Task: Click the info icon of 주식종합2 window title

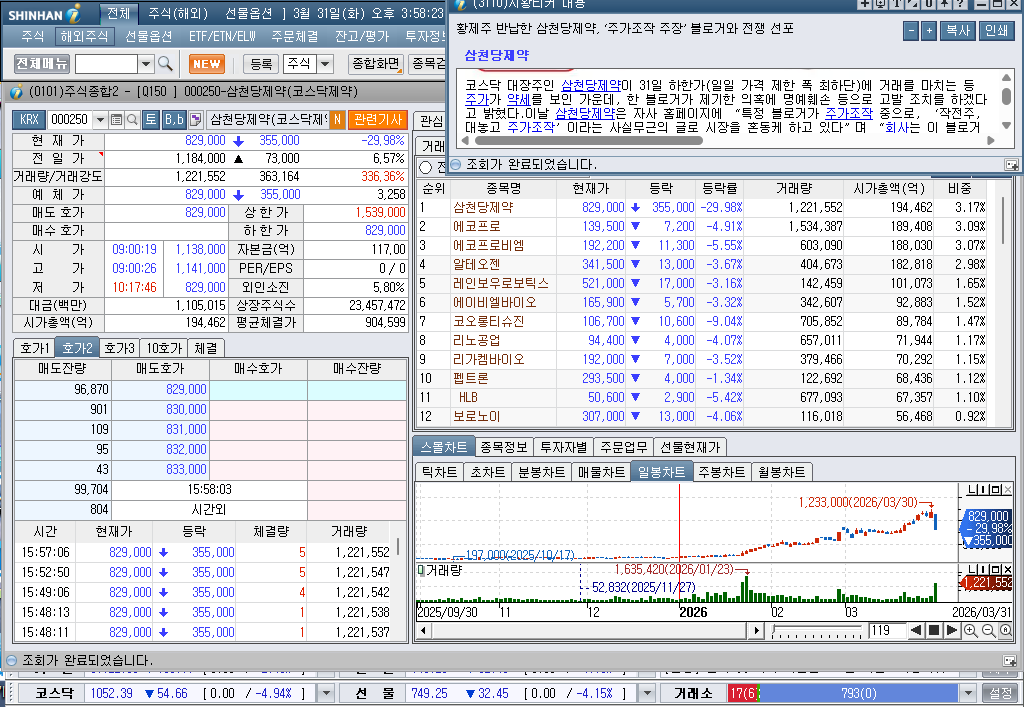Action: pos(16,91)
